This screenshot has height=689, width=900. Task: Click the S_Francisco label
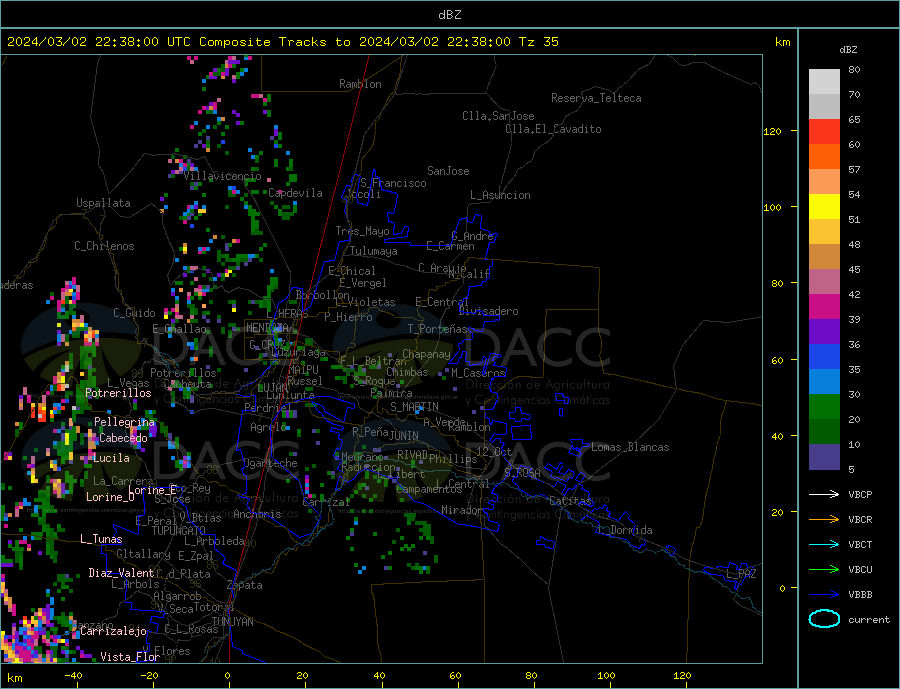[393, 183]
